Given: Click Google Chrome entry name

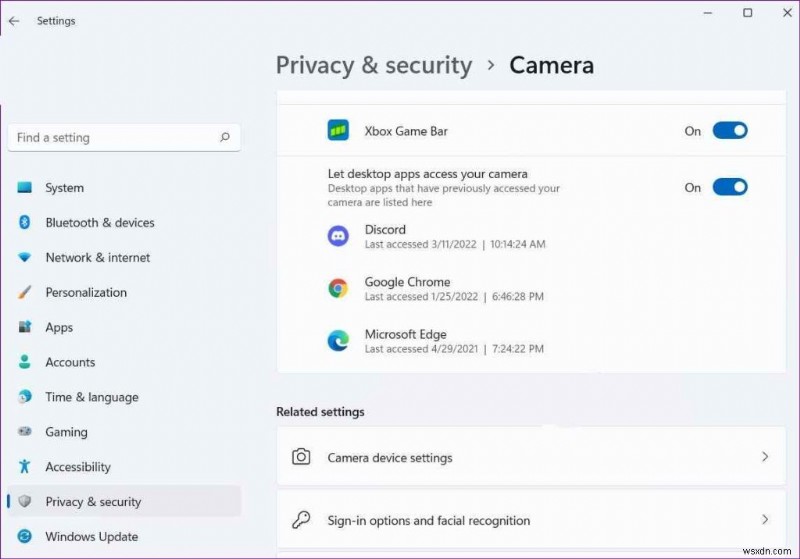Looking at the screenshot, I should tap(407, 282).
